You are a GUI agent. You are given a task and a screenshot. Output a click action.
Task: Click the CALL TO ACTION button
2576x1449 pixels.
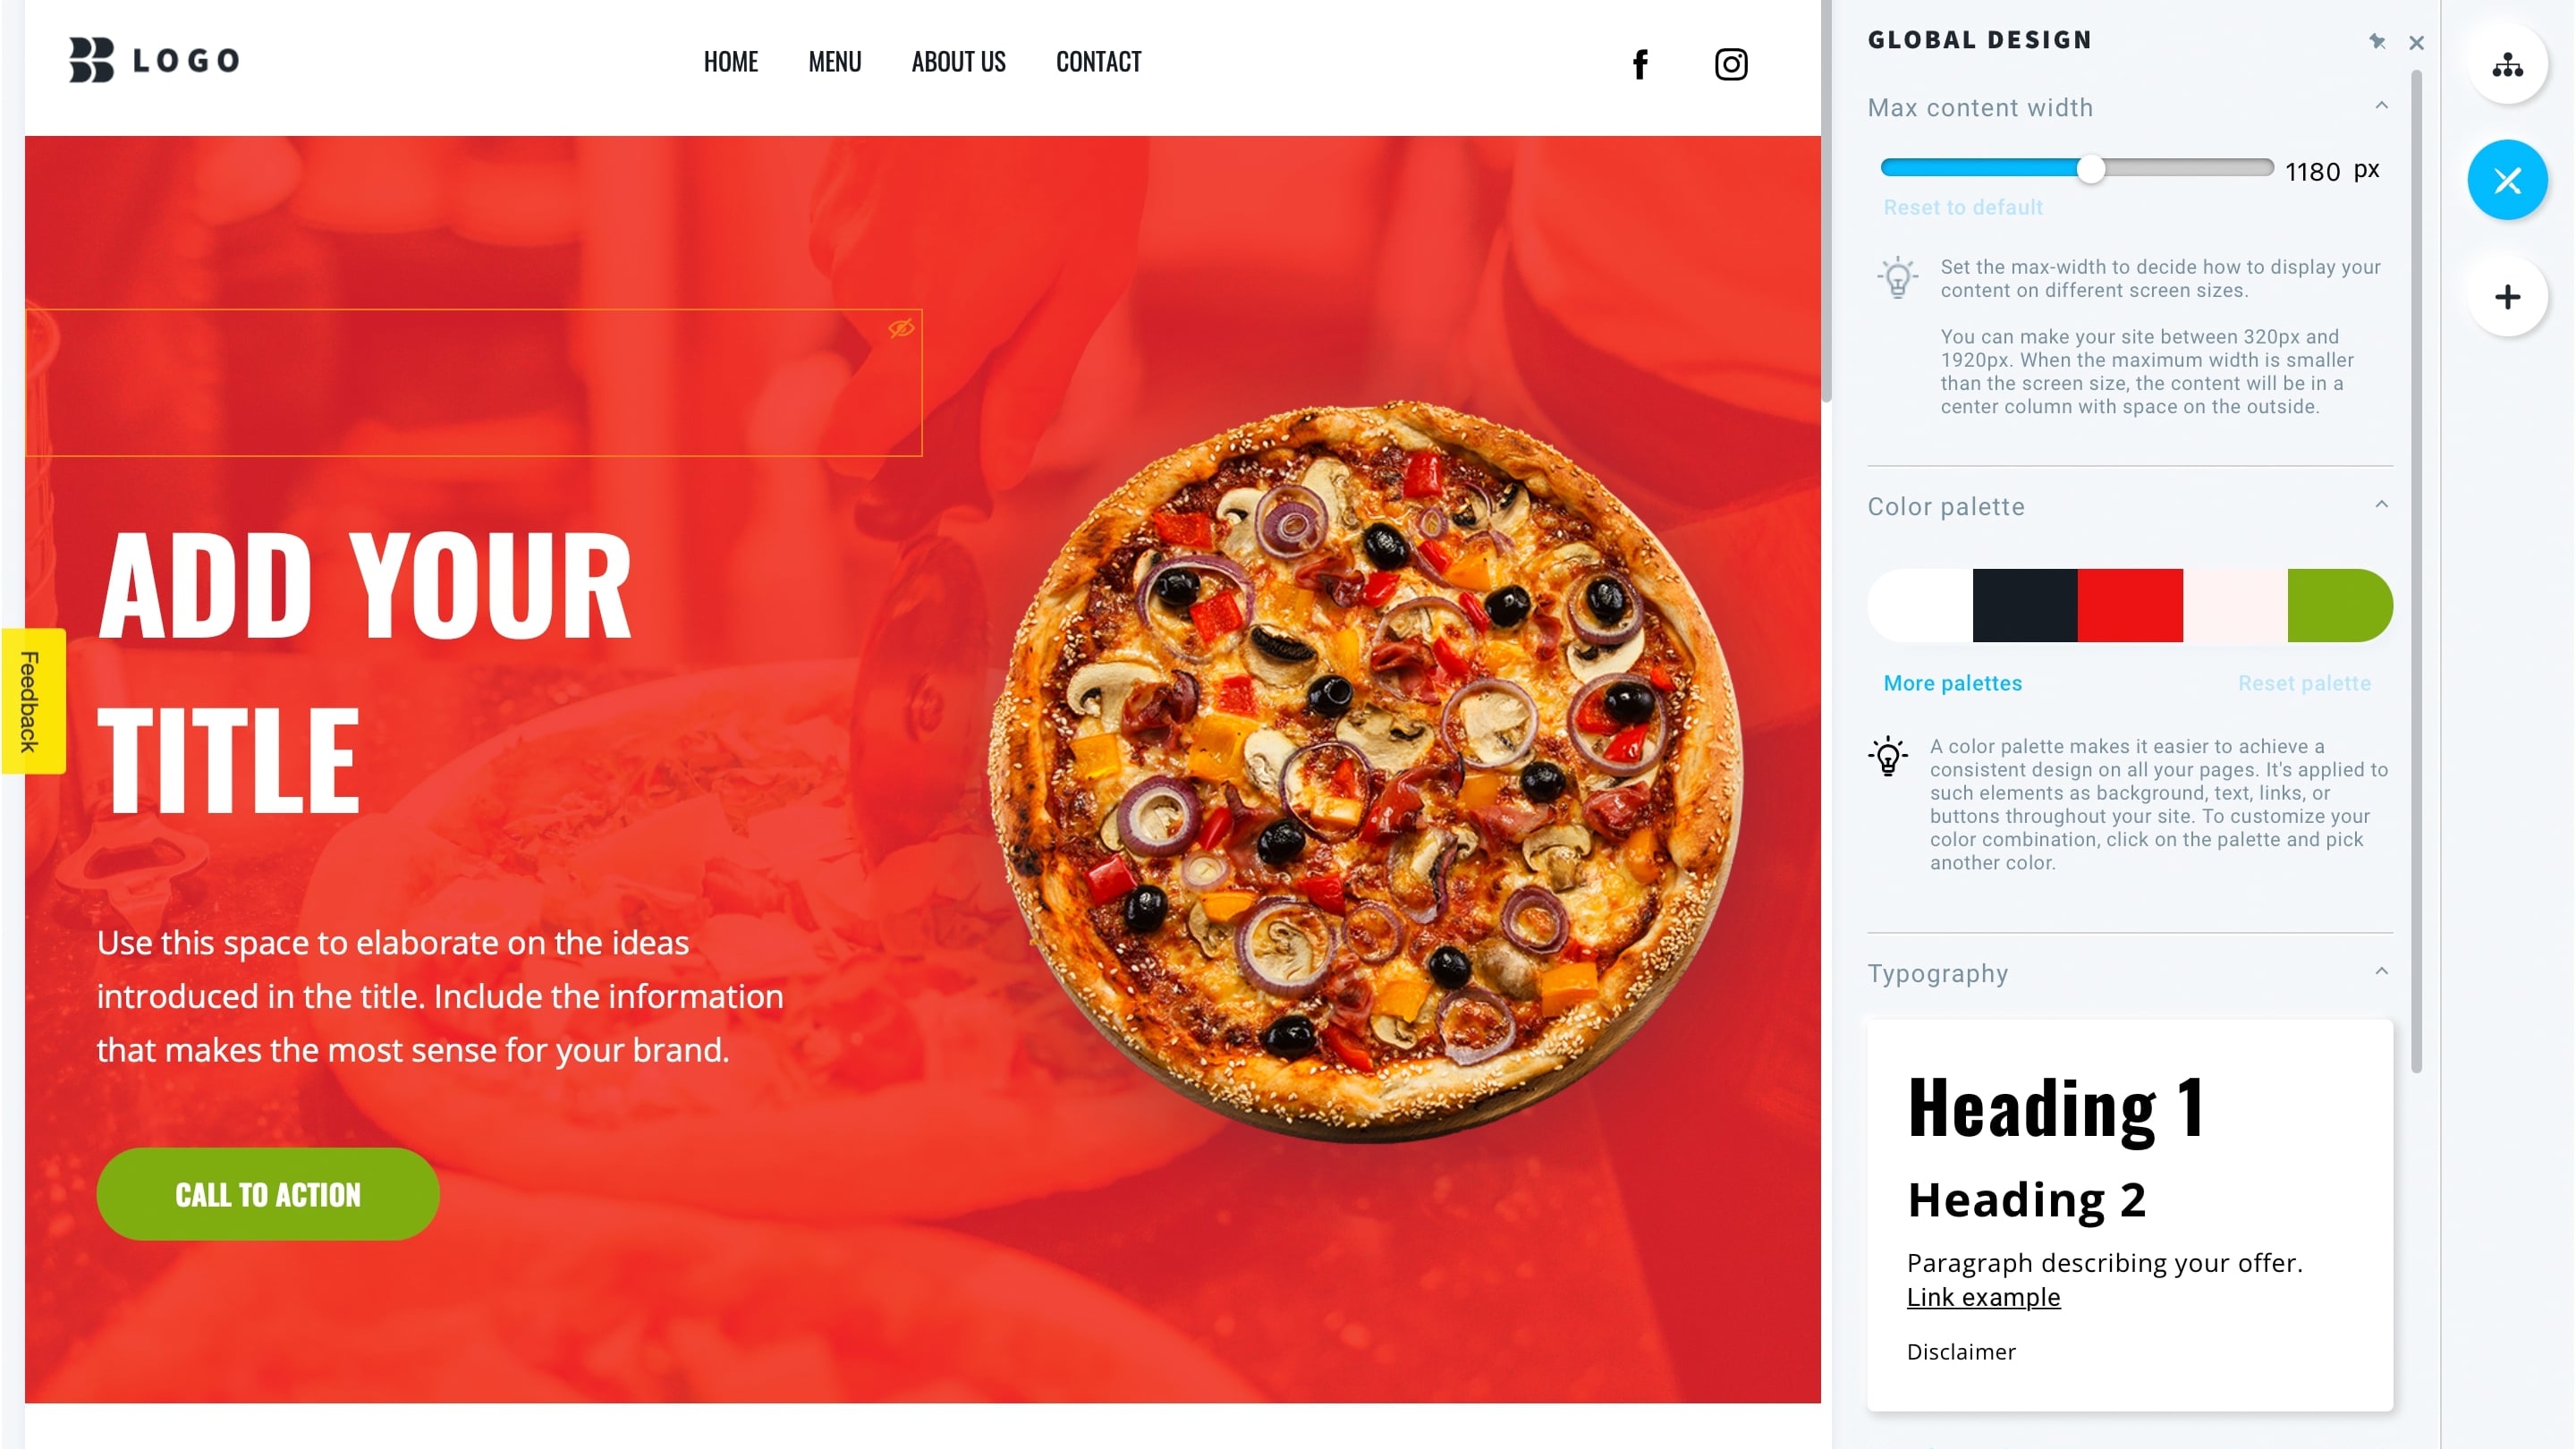(269, 1192)
